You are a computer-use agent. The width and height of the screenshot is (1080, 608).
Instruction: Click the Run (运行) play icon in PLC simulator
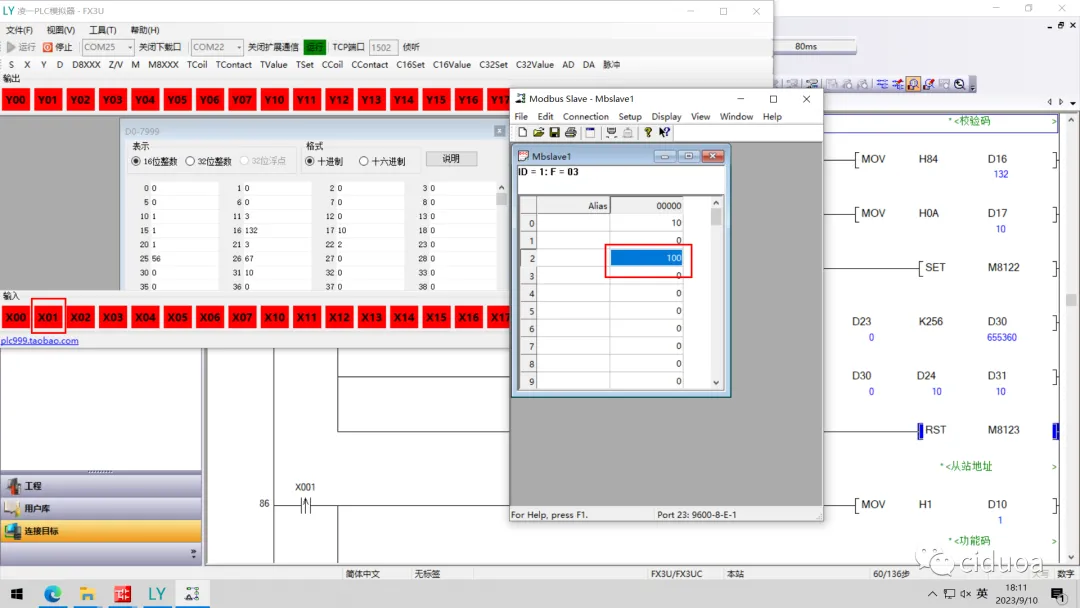click(11, 47)
